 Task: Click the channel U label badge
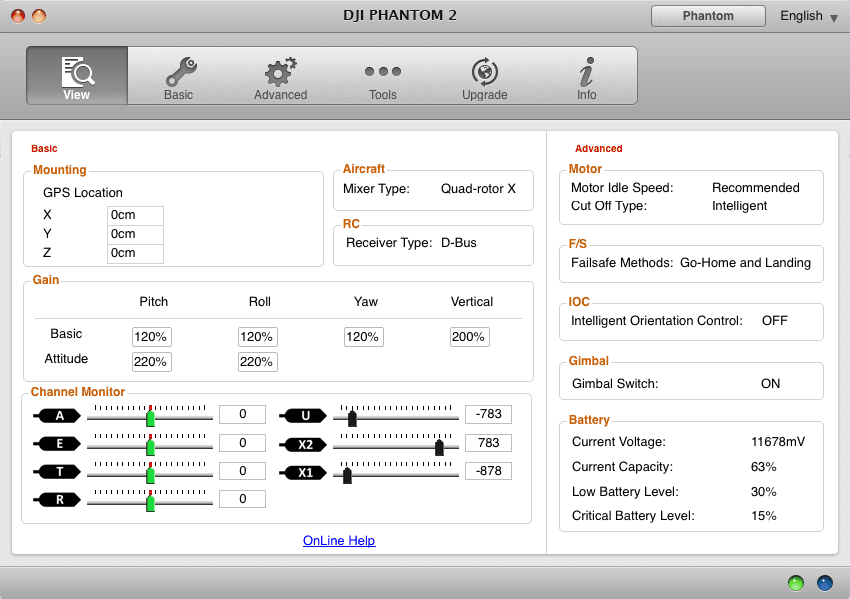(304, 416)
